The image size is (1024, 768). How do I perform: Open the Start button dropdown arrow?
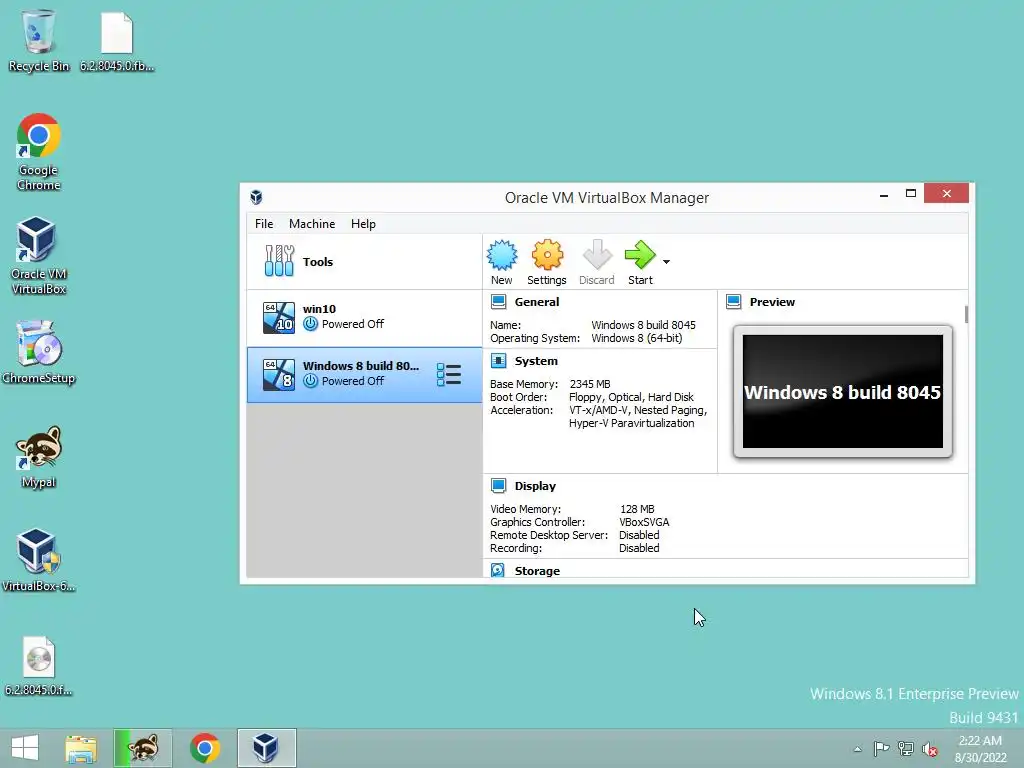(x=666, y=262)
